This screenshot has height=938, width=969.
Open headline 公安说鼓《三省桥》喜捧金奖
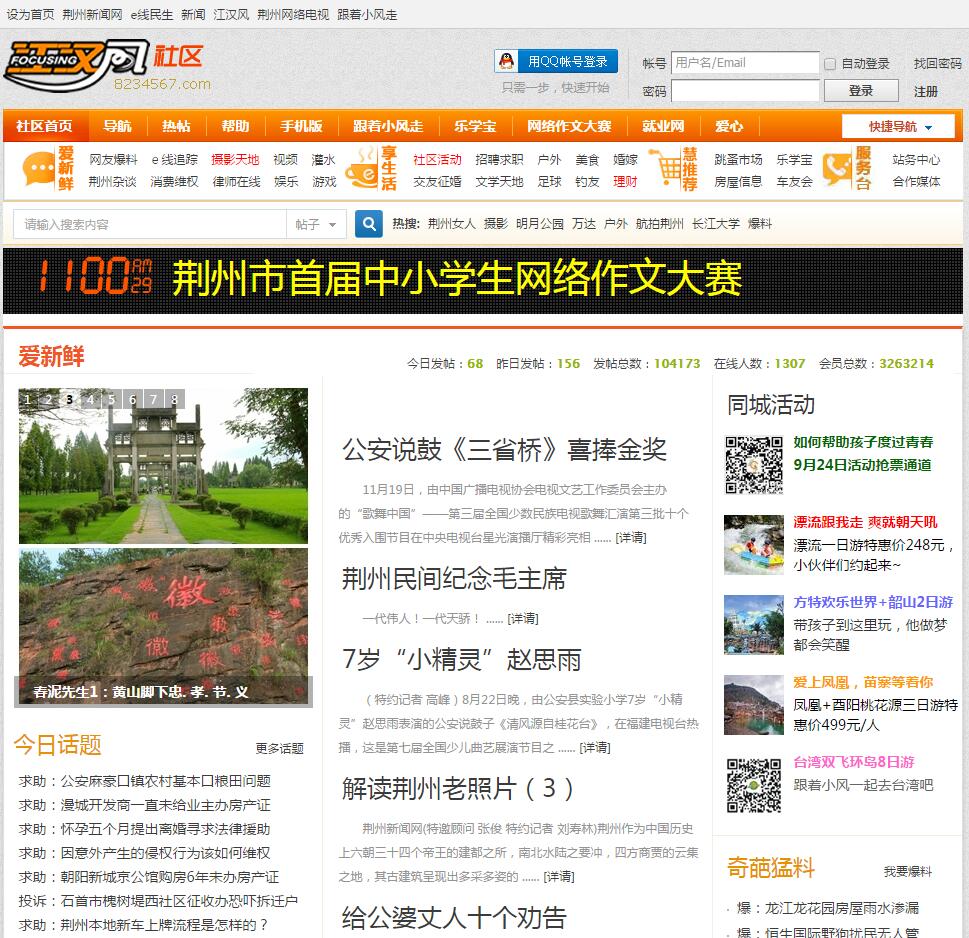click(504, 449)
